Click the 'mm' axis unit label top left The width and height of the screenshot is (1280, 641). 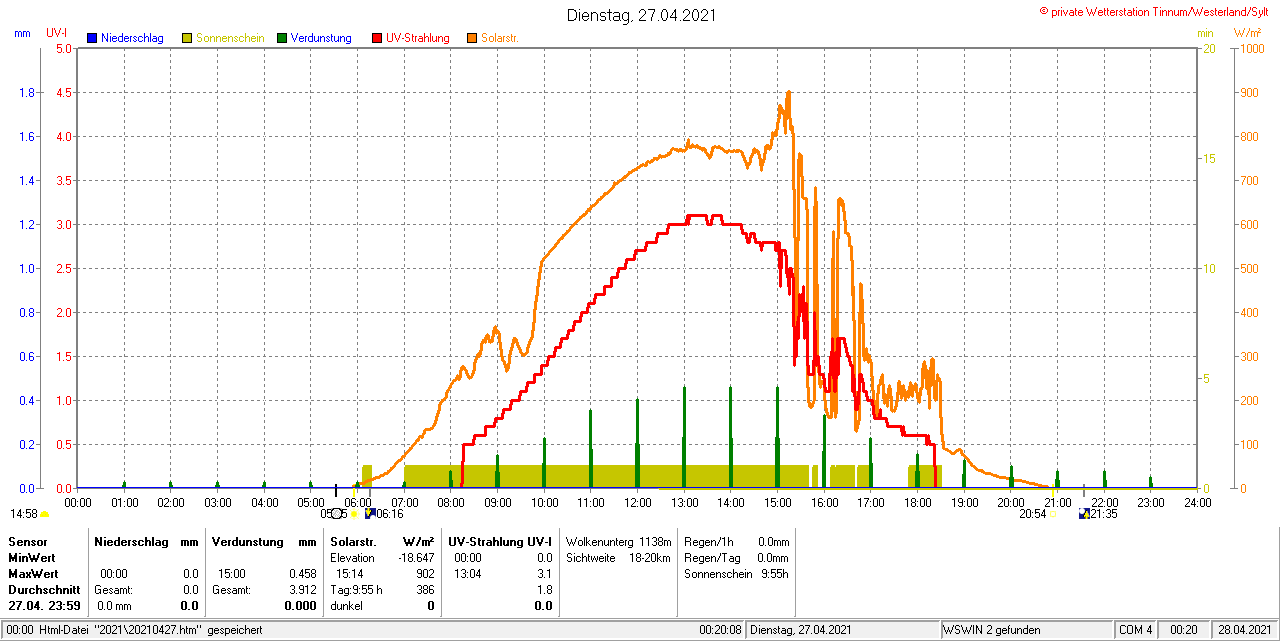pyautogui.click(x=23, y=33)
